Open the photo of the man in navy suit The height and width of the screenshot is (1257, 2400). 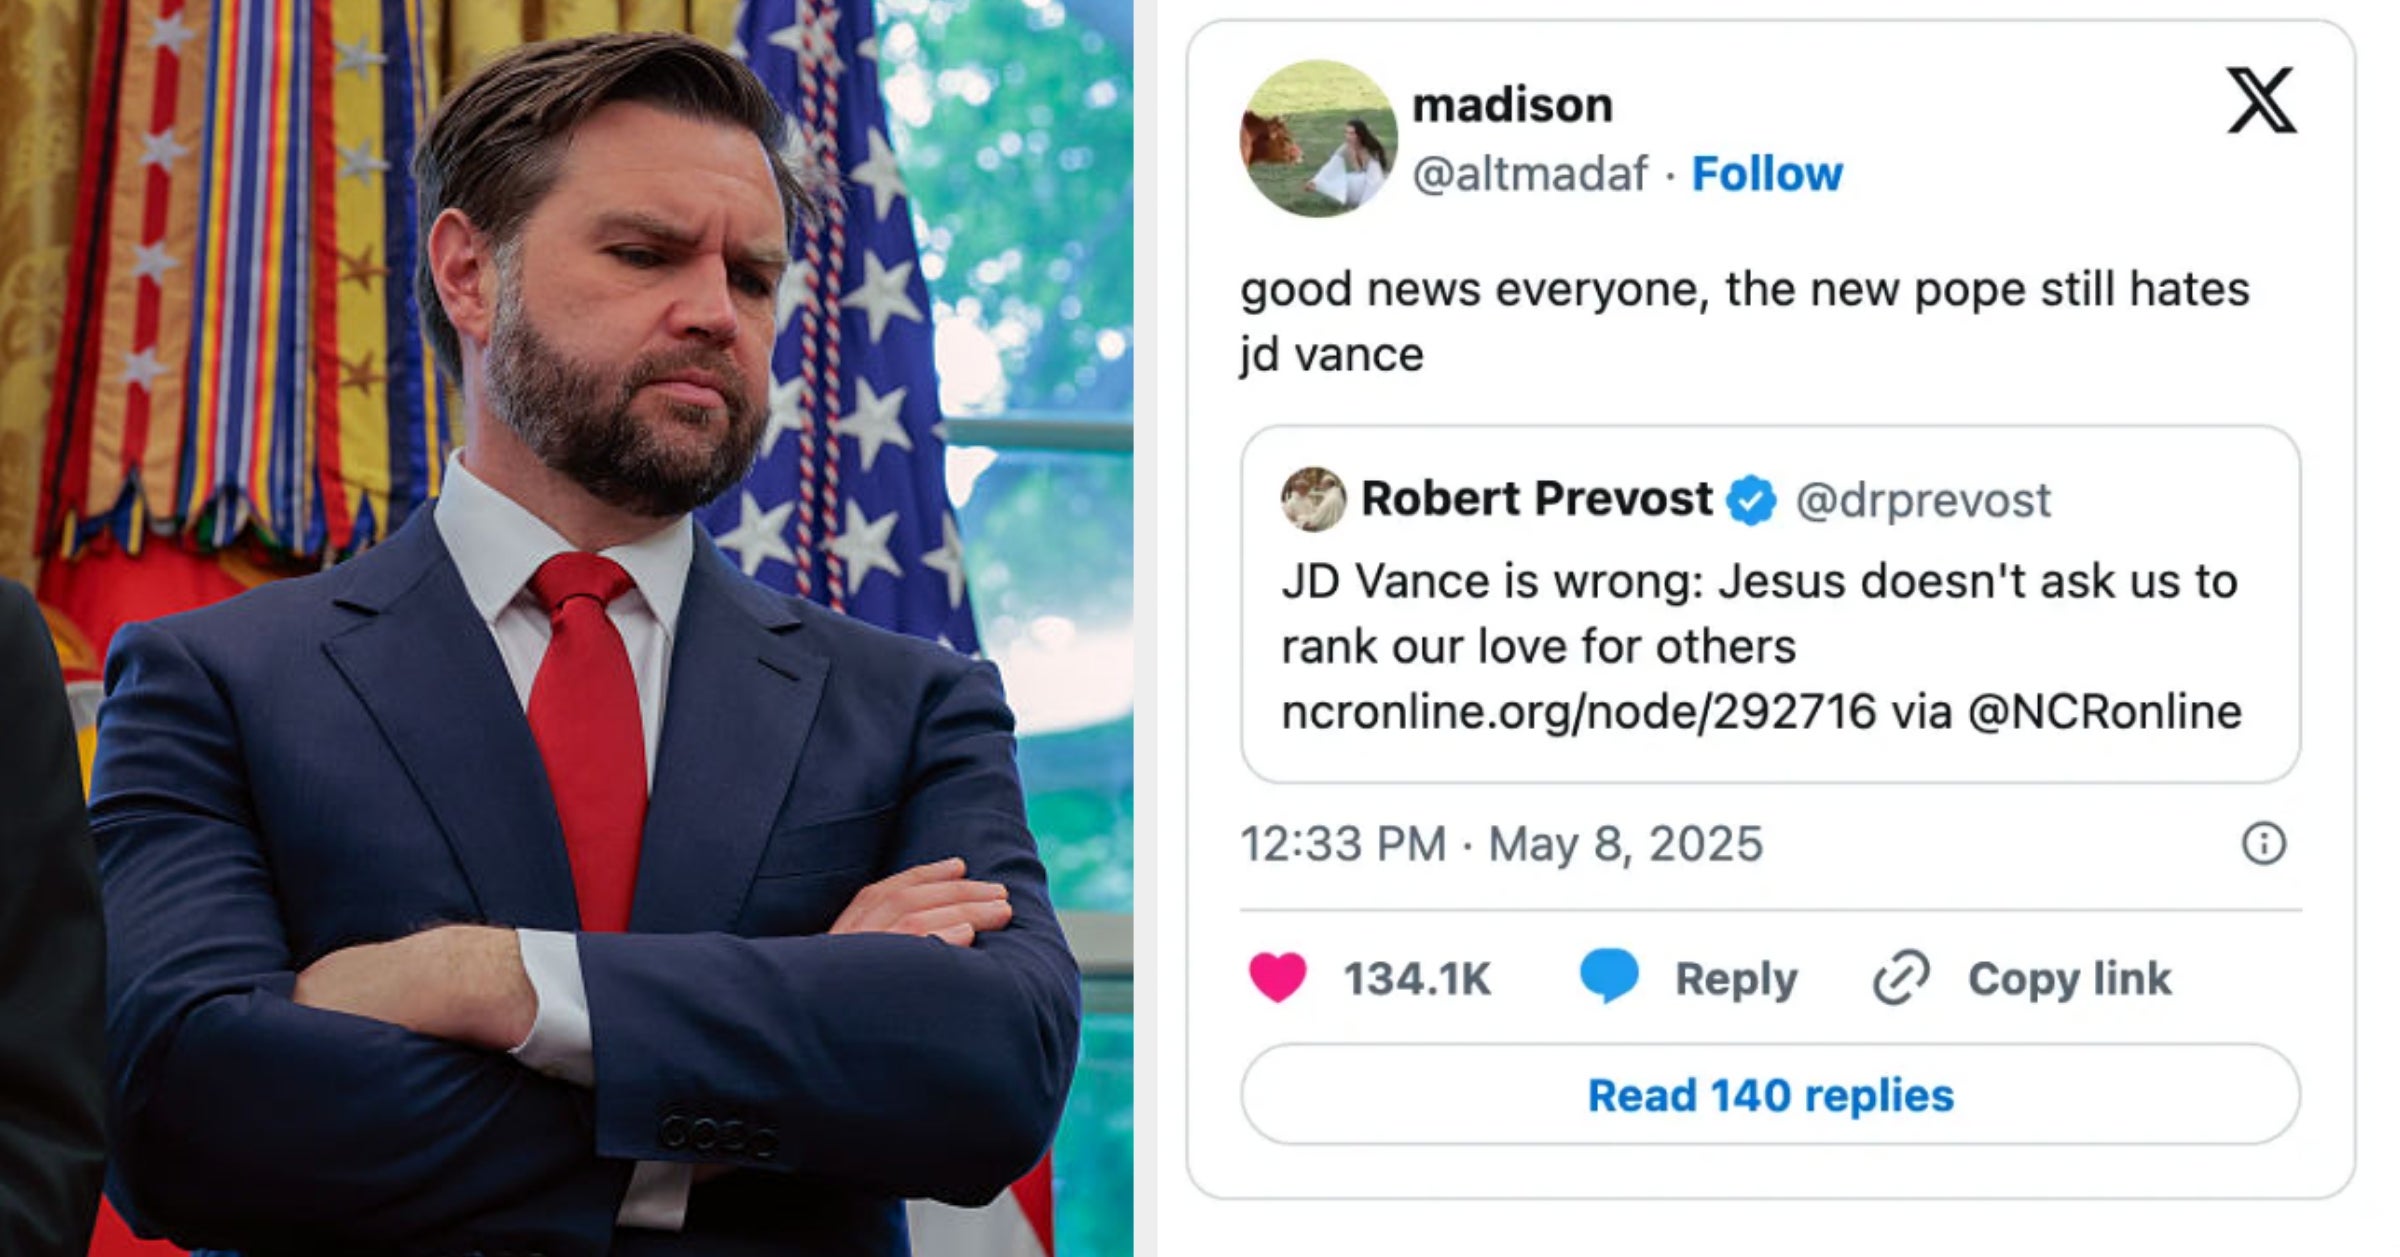point(566,628)
